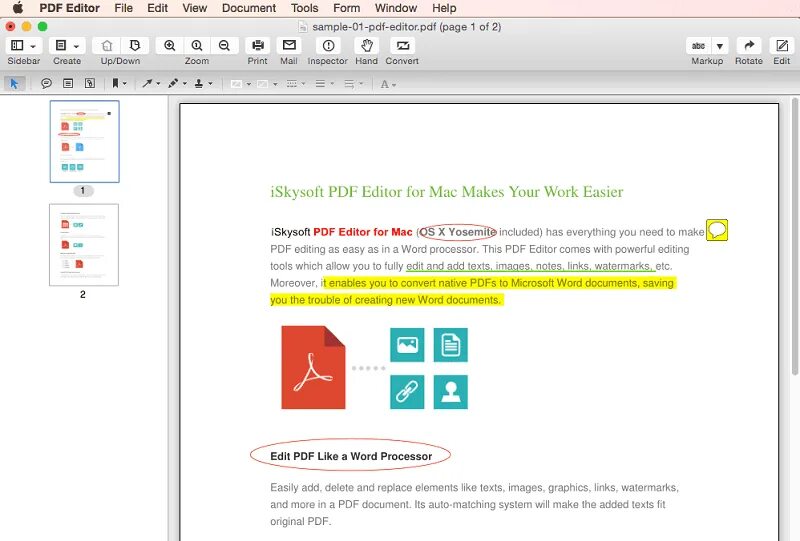This screenshot has width=800, height=541.
Task: Click the Create document icon
Action: [61, 45]
